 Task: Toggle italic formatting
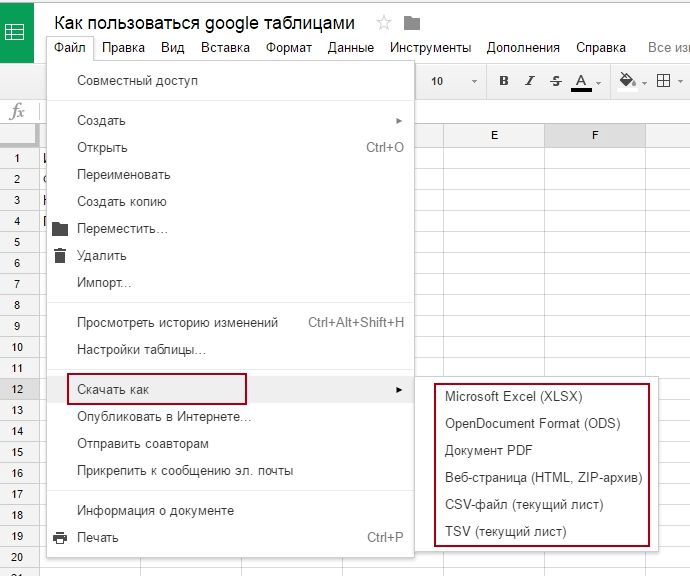pyautogui.click(x=530, y=81)
